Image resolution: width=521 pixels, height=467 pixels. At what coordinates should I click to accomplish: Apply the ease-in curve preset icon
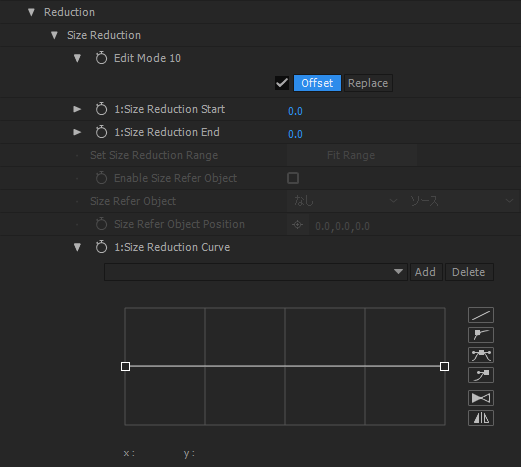[481, 375]
